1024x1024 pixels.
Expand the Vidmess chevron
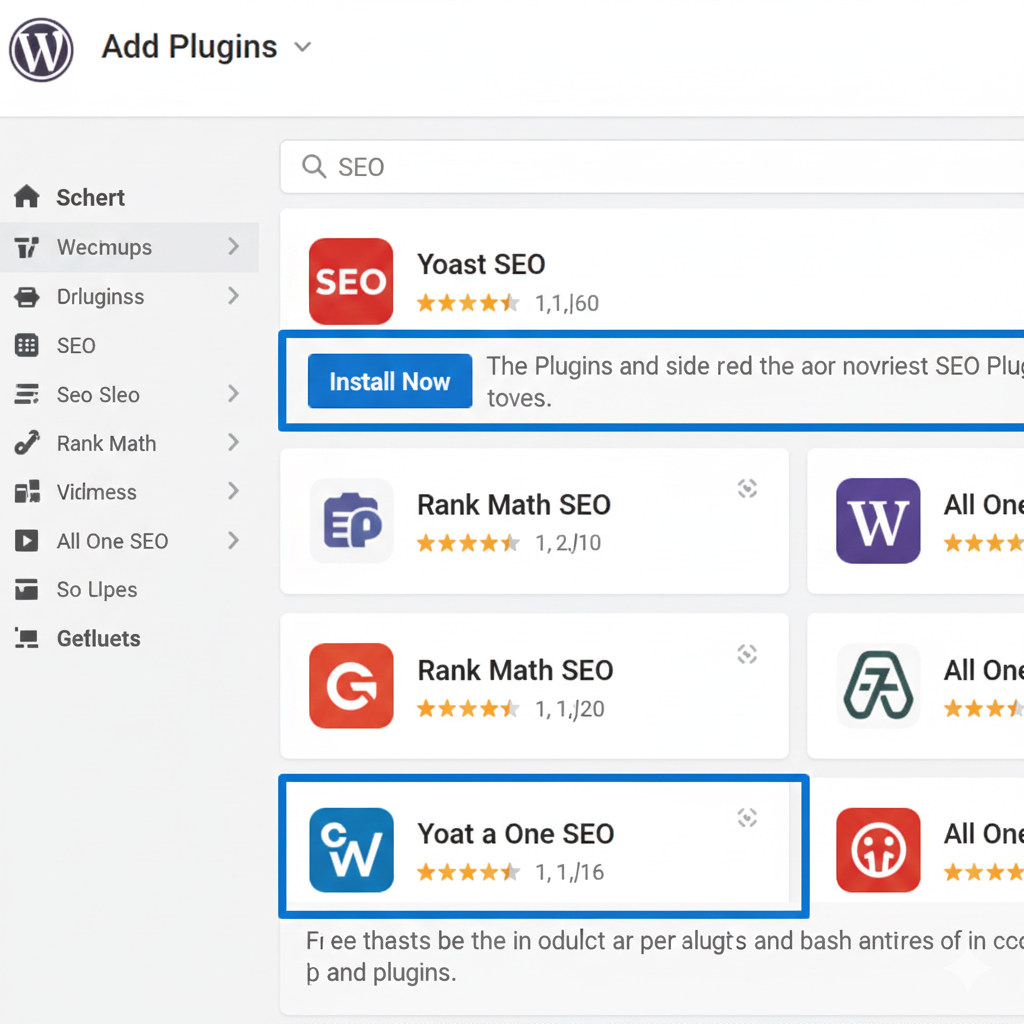tap(233, 491)
